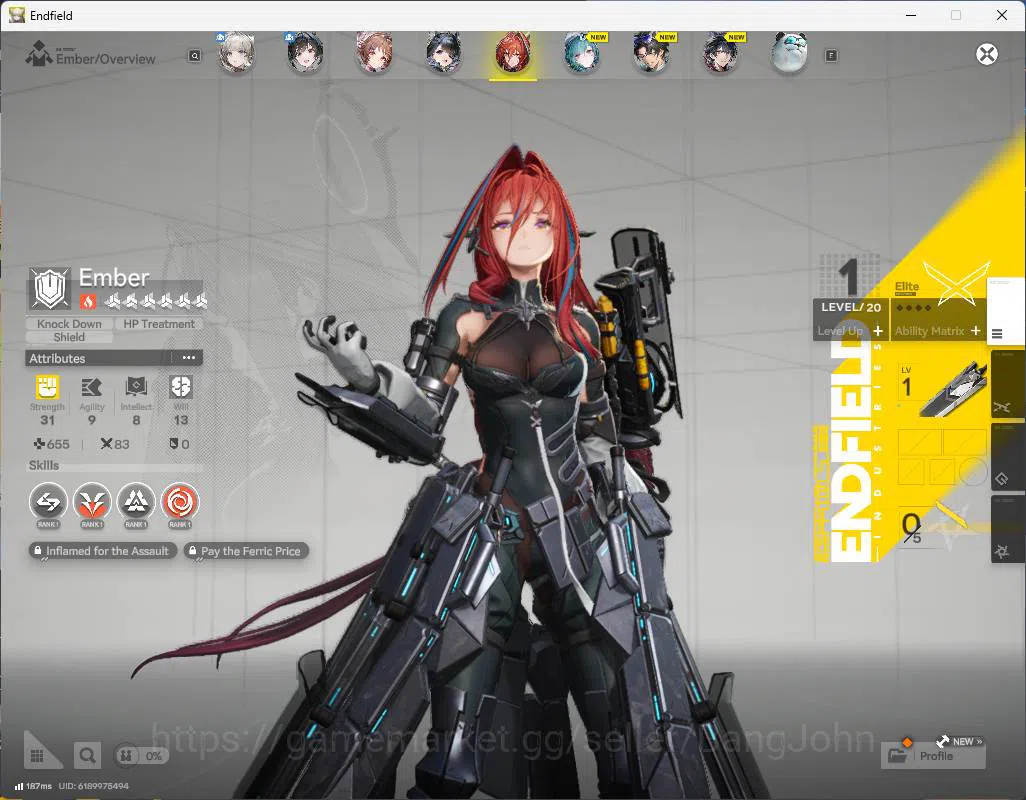
Task: Click the Endfield window title icon
Action: click(16, 15)
